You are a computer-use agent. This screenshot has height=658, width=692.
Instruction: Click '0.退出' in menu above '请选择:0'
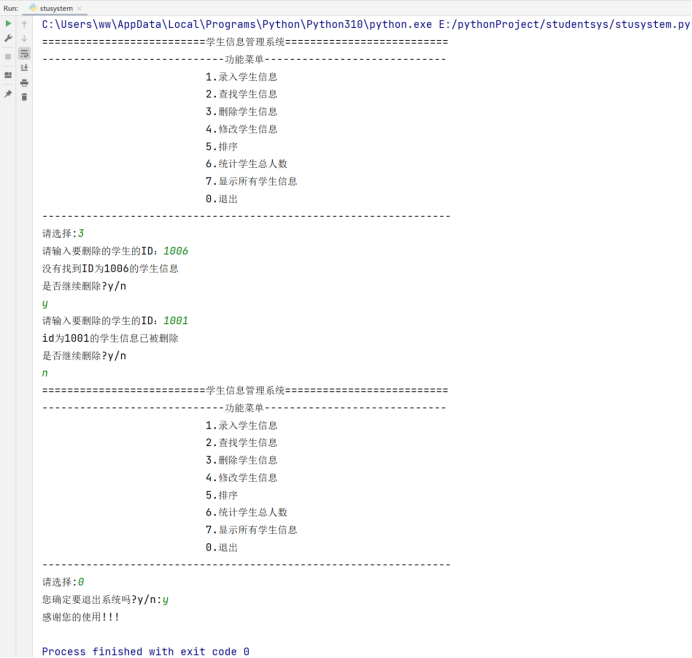[x=222, y=548]
